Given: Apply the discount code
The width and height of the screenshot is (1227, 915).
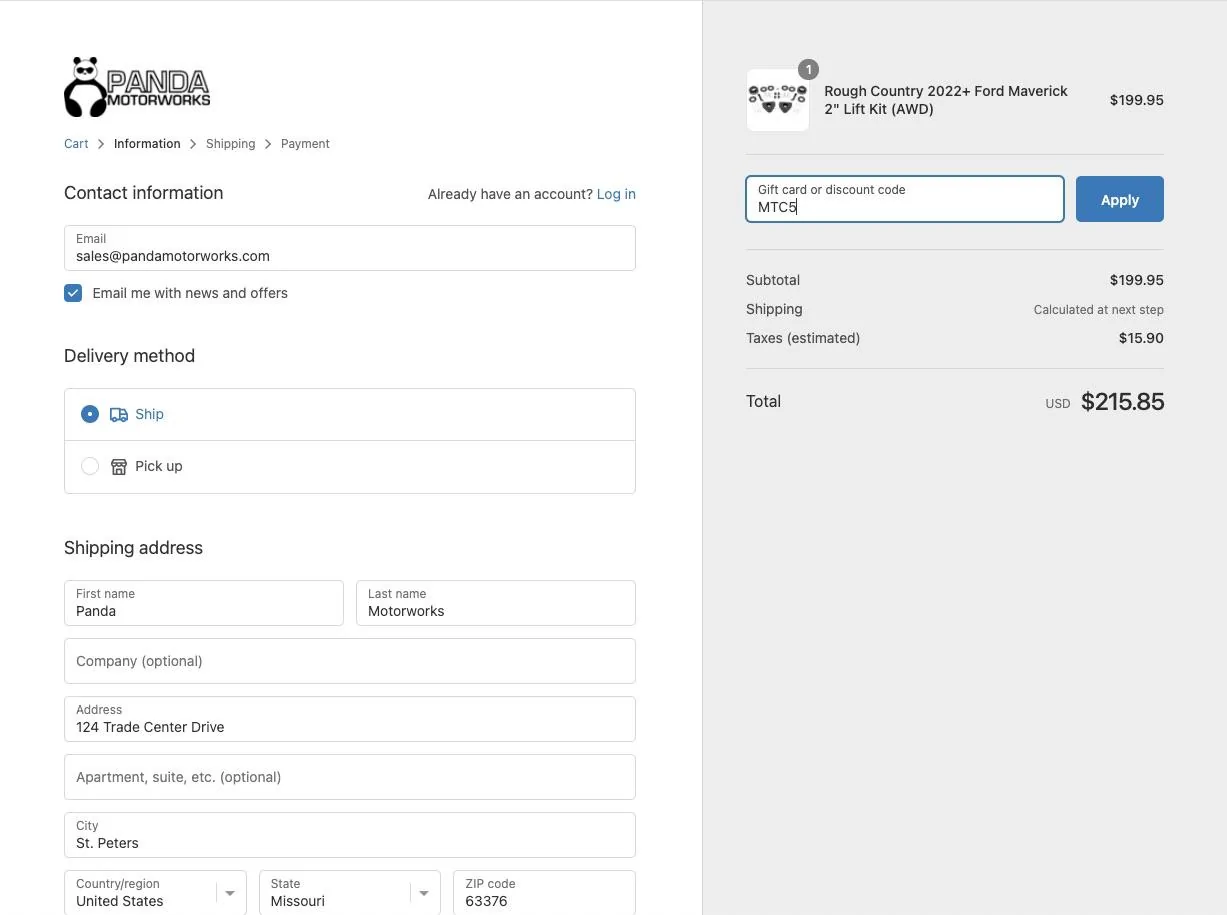Looking at the screenshot, I should 1120,199.
